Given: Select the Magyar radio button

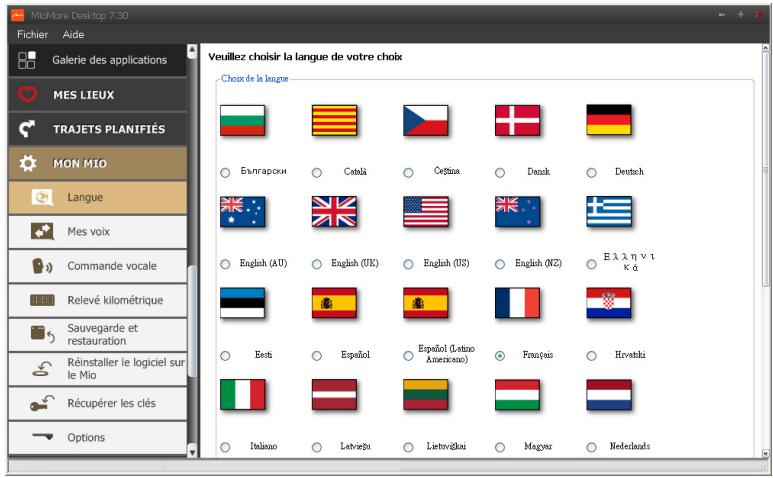Looking at the screenshot, I should 500,447.
